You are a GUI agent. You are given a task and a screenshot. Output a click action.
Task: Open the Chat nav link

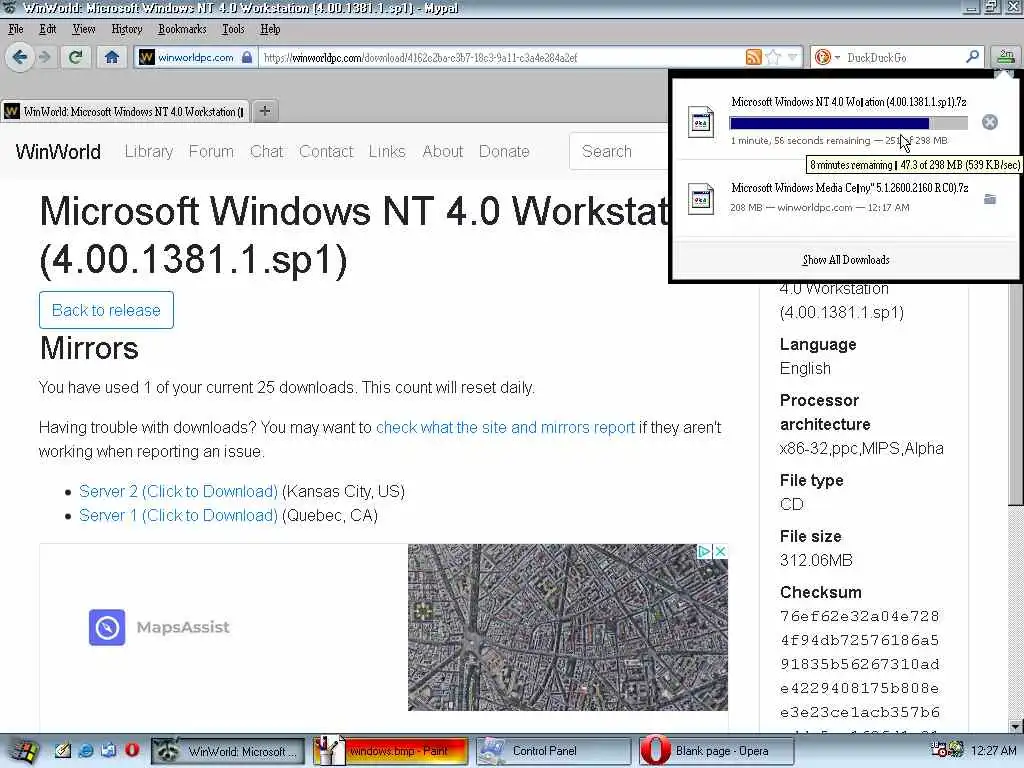click(266, 152)
